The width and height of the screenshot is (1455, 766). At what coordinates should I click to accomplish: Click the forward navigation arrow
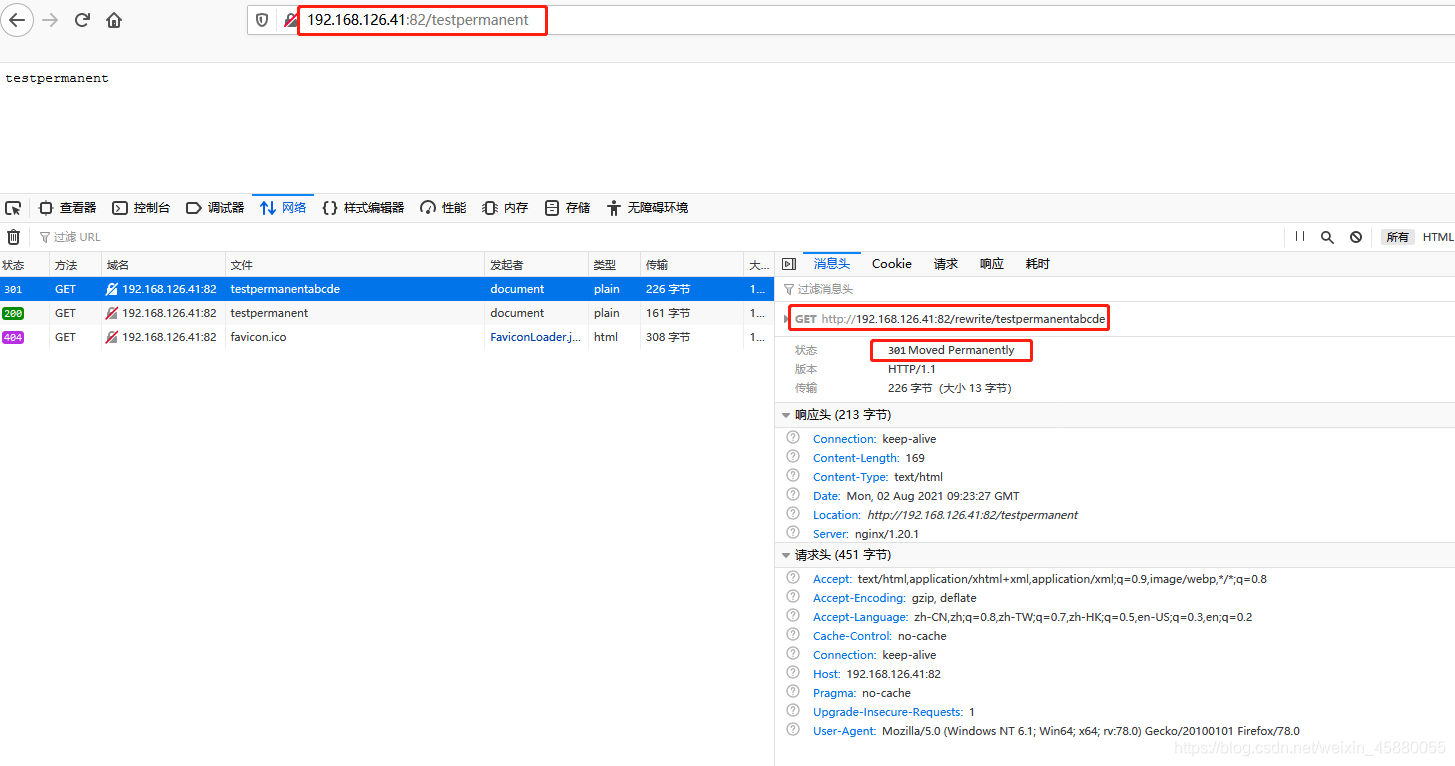(51, 19)
